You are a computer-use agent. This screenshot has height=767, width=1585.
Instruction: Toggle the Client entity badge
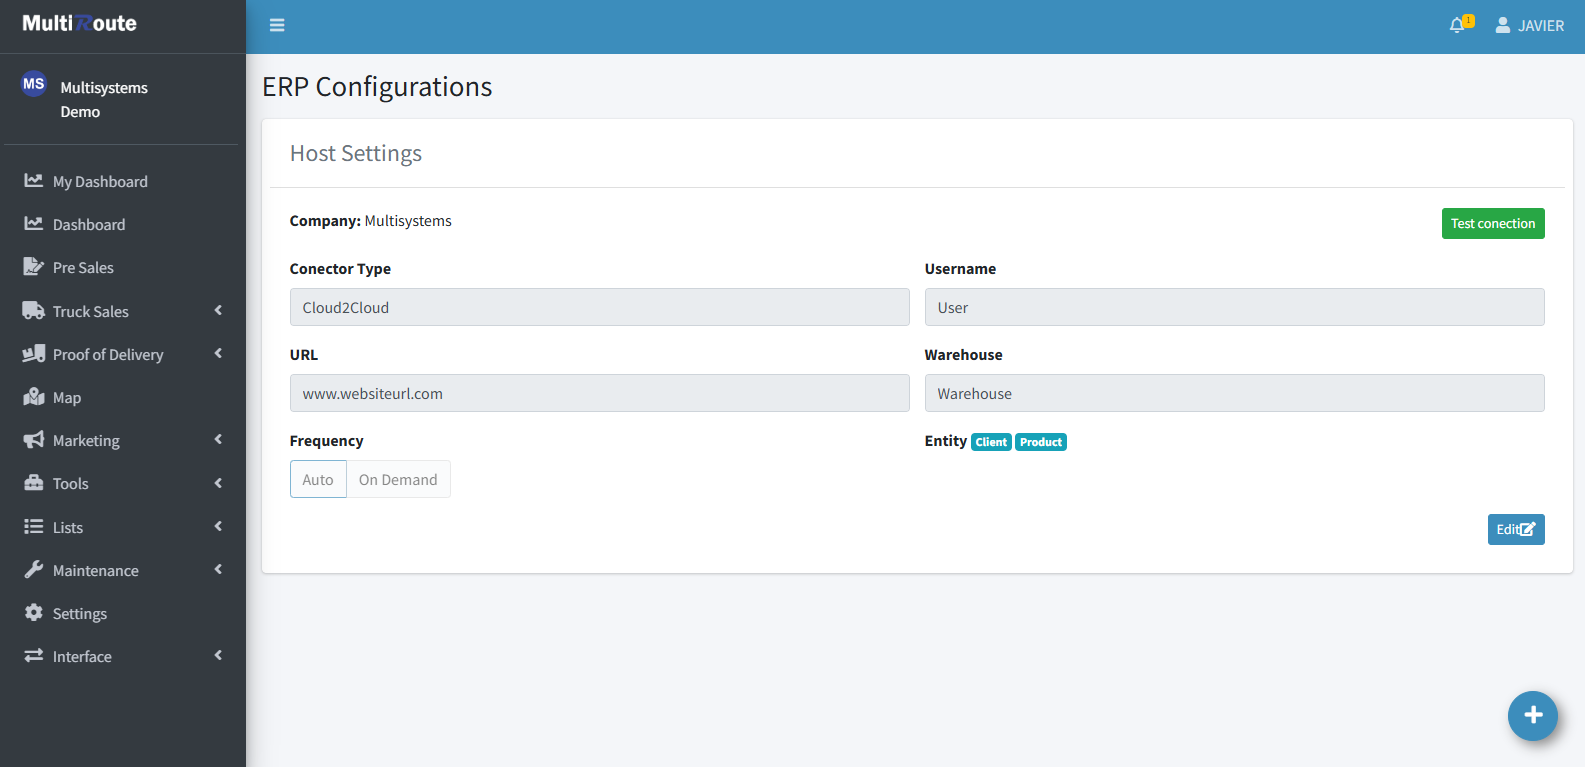click(990, 442)
